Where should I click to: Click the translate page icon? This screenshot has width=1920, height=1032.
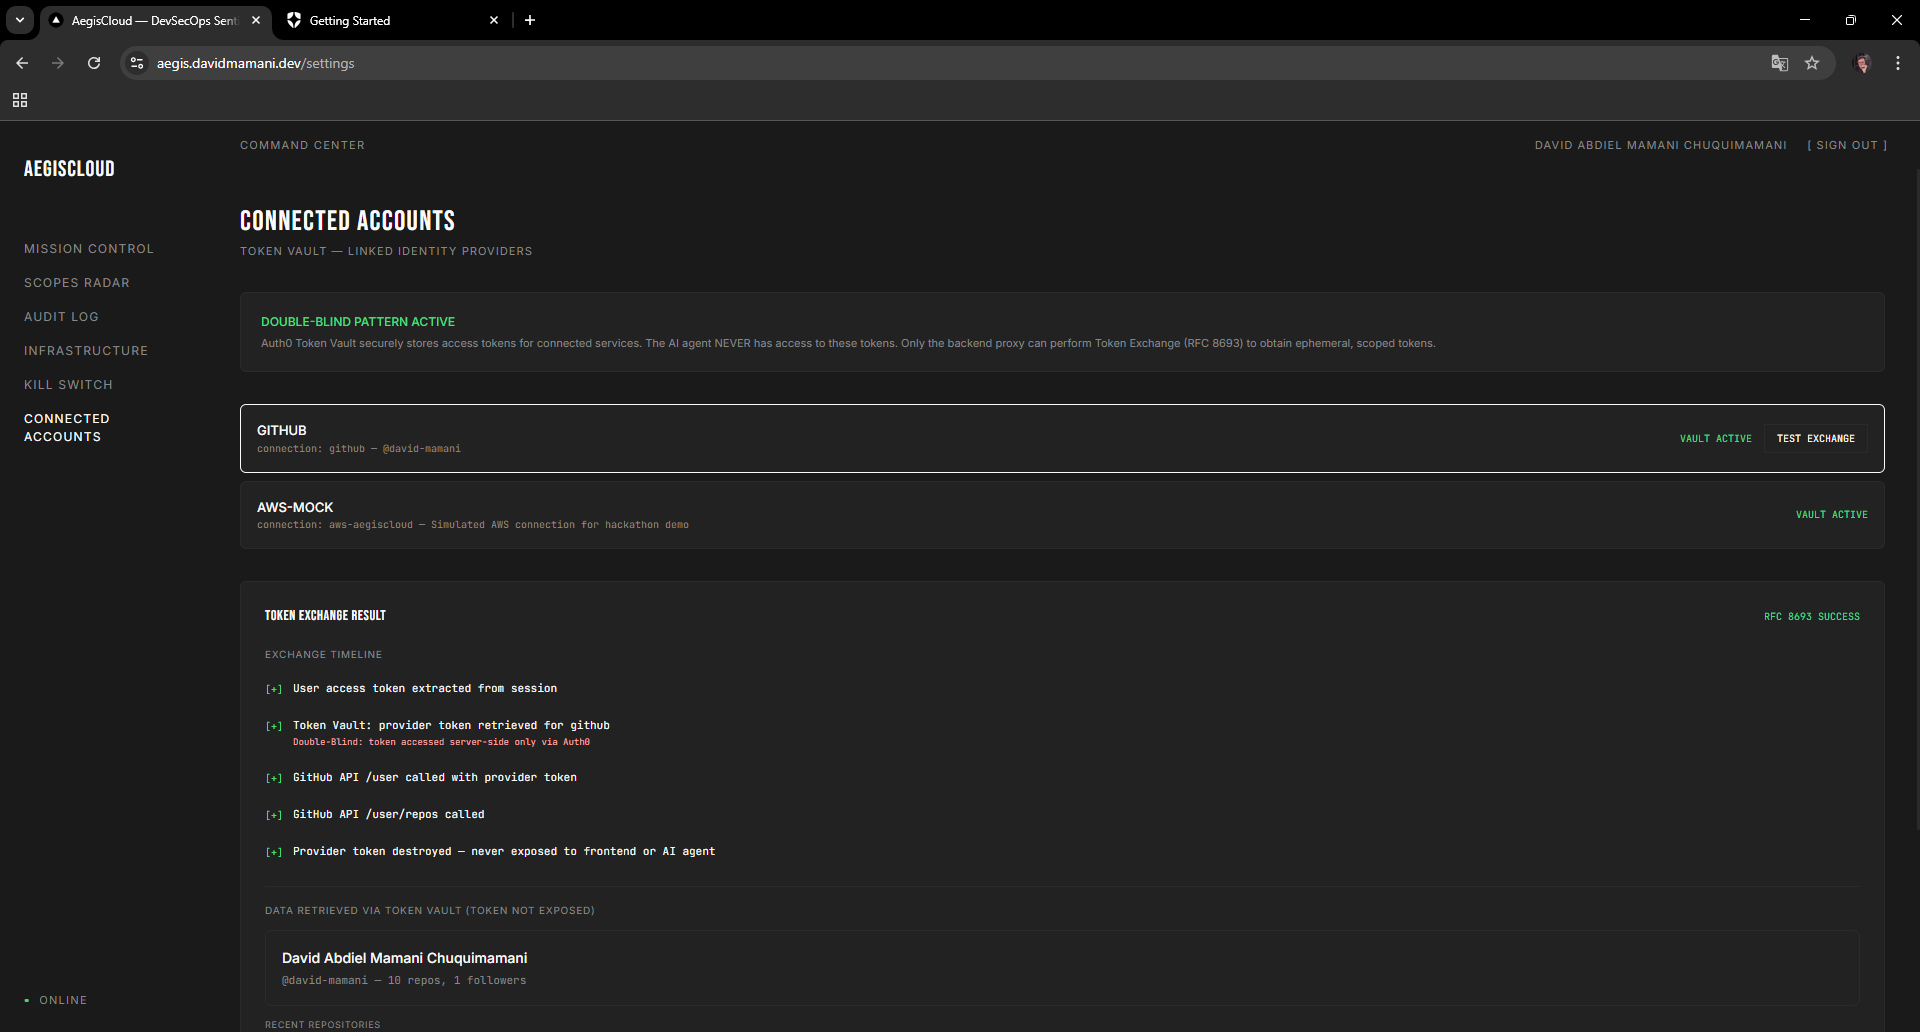[1779, 63]
